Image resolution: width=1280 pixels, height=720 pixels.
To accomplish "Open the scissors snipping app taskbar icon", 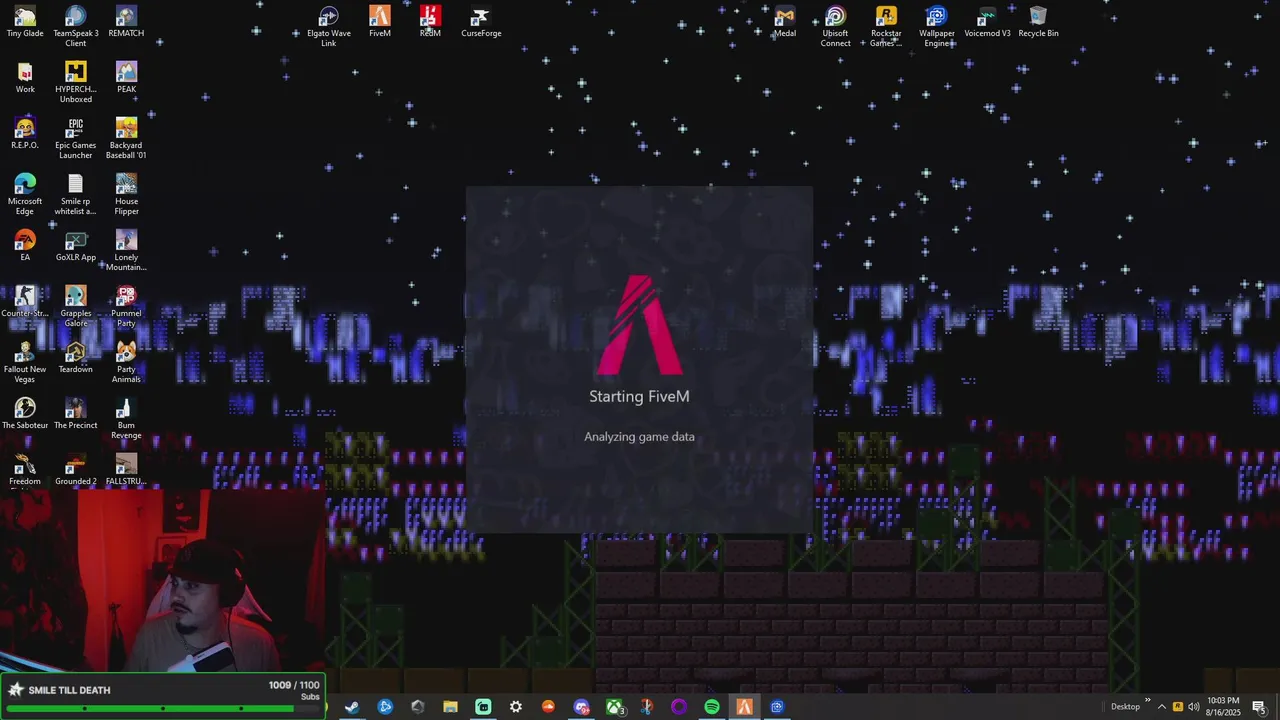I will [x=647, y=707].
